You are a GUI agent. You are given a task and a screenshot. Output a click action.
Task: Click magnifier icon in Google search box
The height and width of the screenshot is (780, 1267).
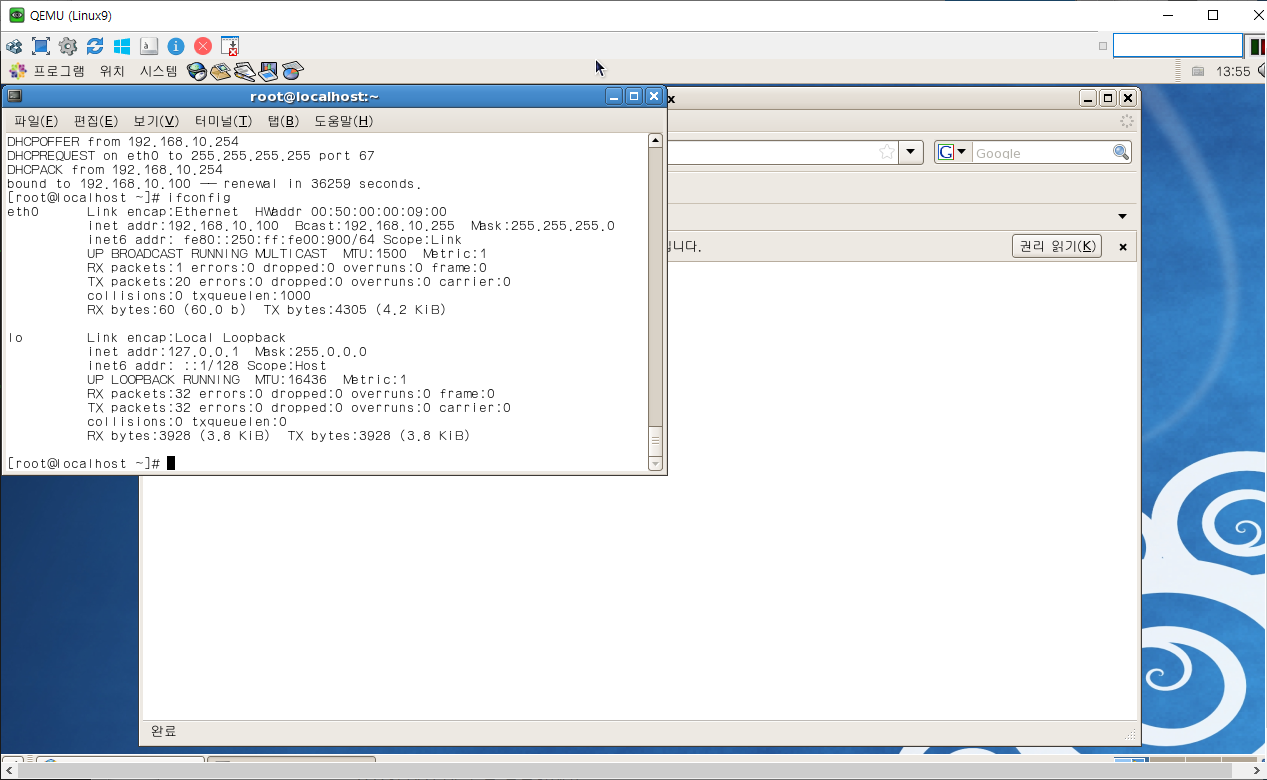point(1121,152)
